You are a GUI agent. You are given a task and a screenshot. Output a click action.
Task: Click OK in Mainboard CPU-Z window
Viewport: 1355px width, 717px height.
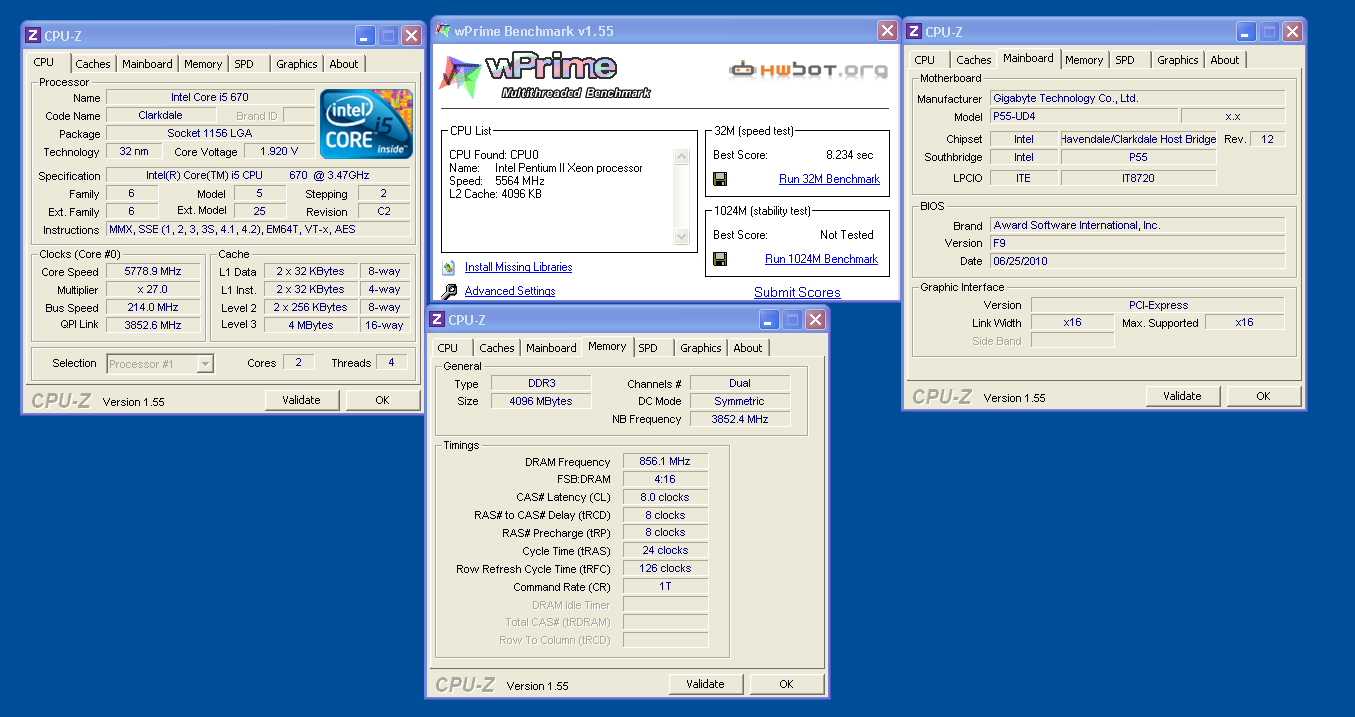tap(1263, 396)
